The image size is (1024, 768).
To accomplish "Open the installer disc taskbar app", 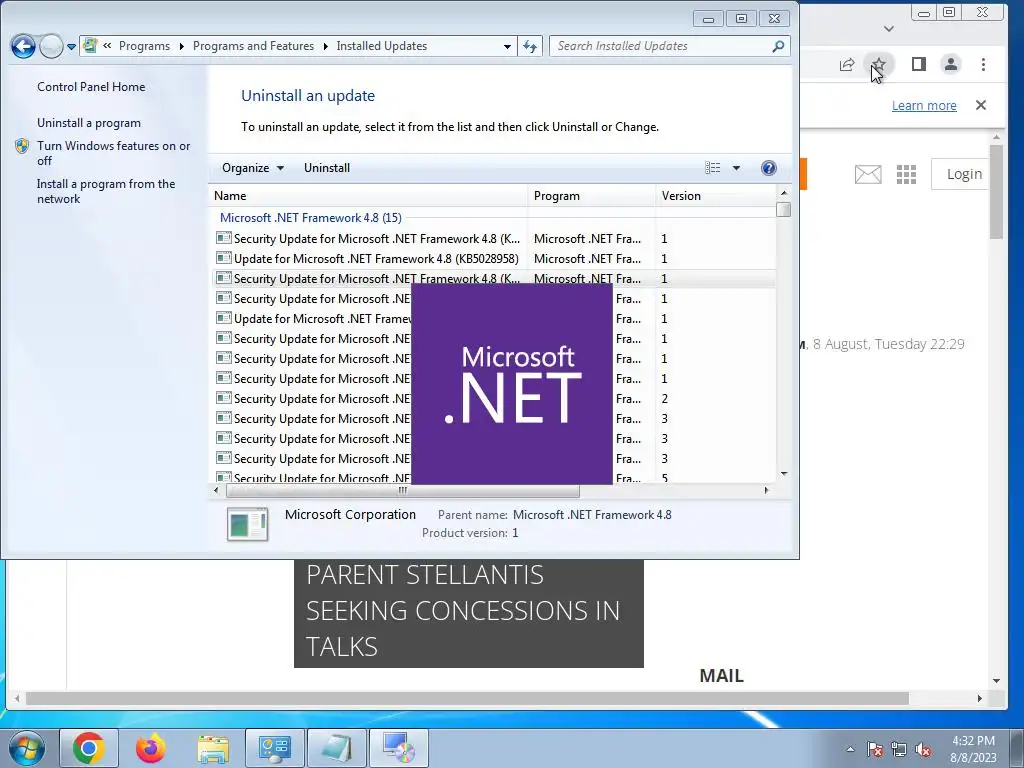I will click(399, 748).
